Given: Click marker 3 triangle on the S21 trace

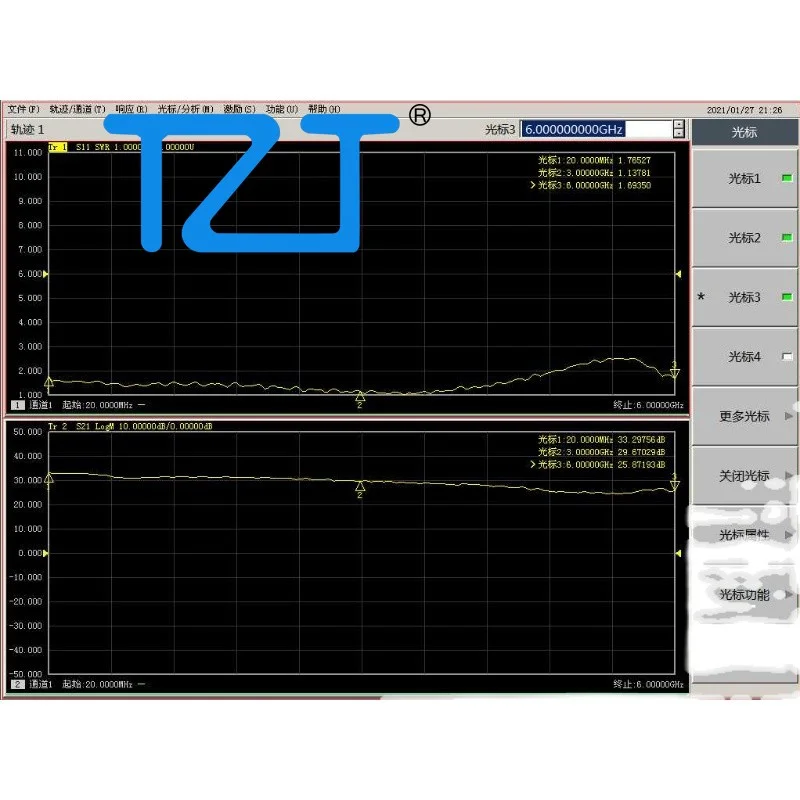Looking at the screenshot, I should (674, 485).
